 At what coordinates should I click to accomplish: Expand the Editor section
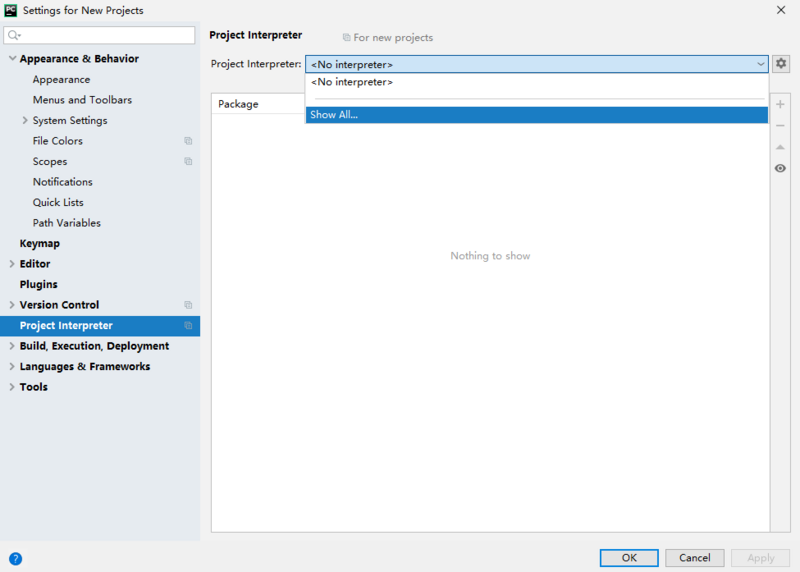(12, 264)
